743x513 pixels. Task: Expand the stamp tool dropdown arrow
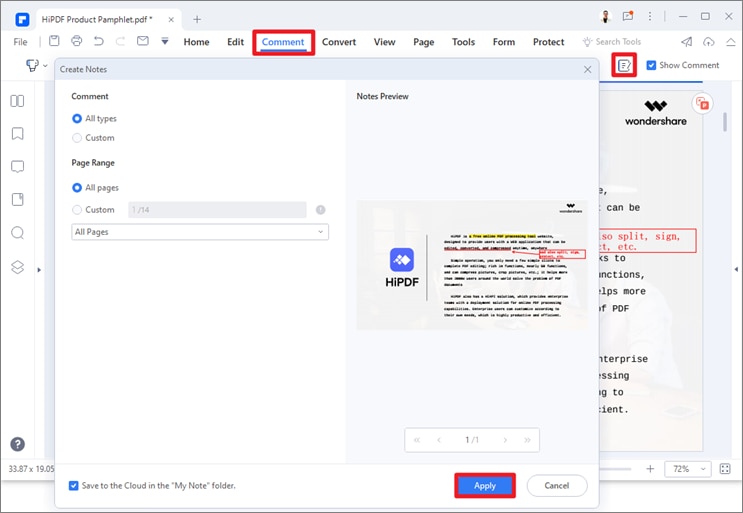point(45,65)
